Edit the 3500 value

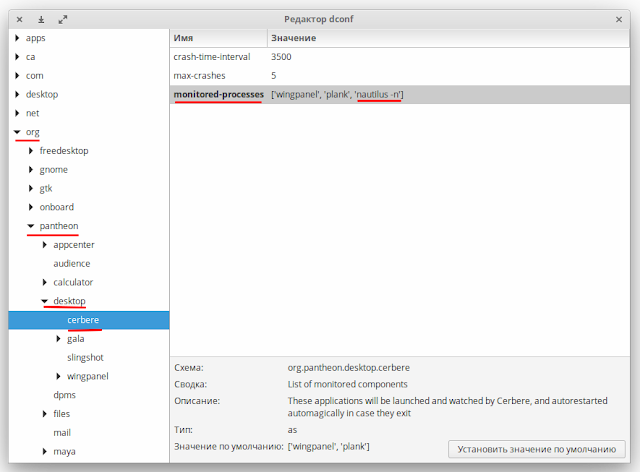(x=281, y=57)
